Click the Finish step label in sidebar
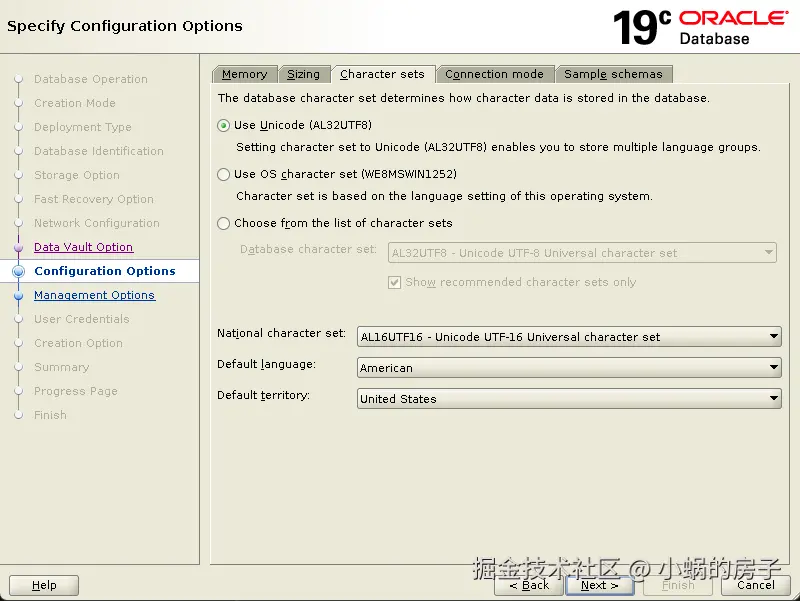This screenshot has width=800, height=601. 51,415
